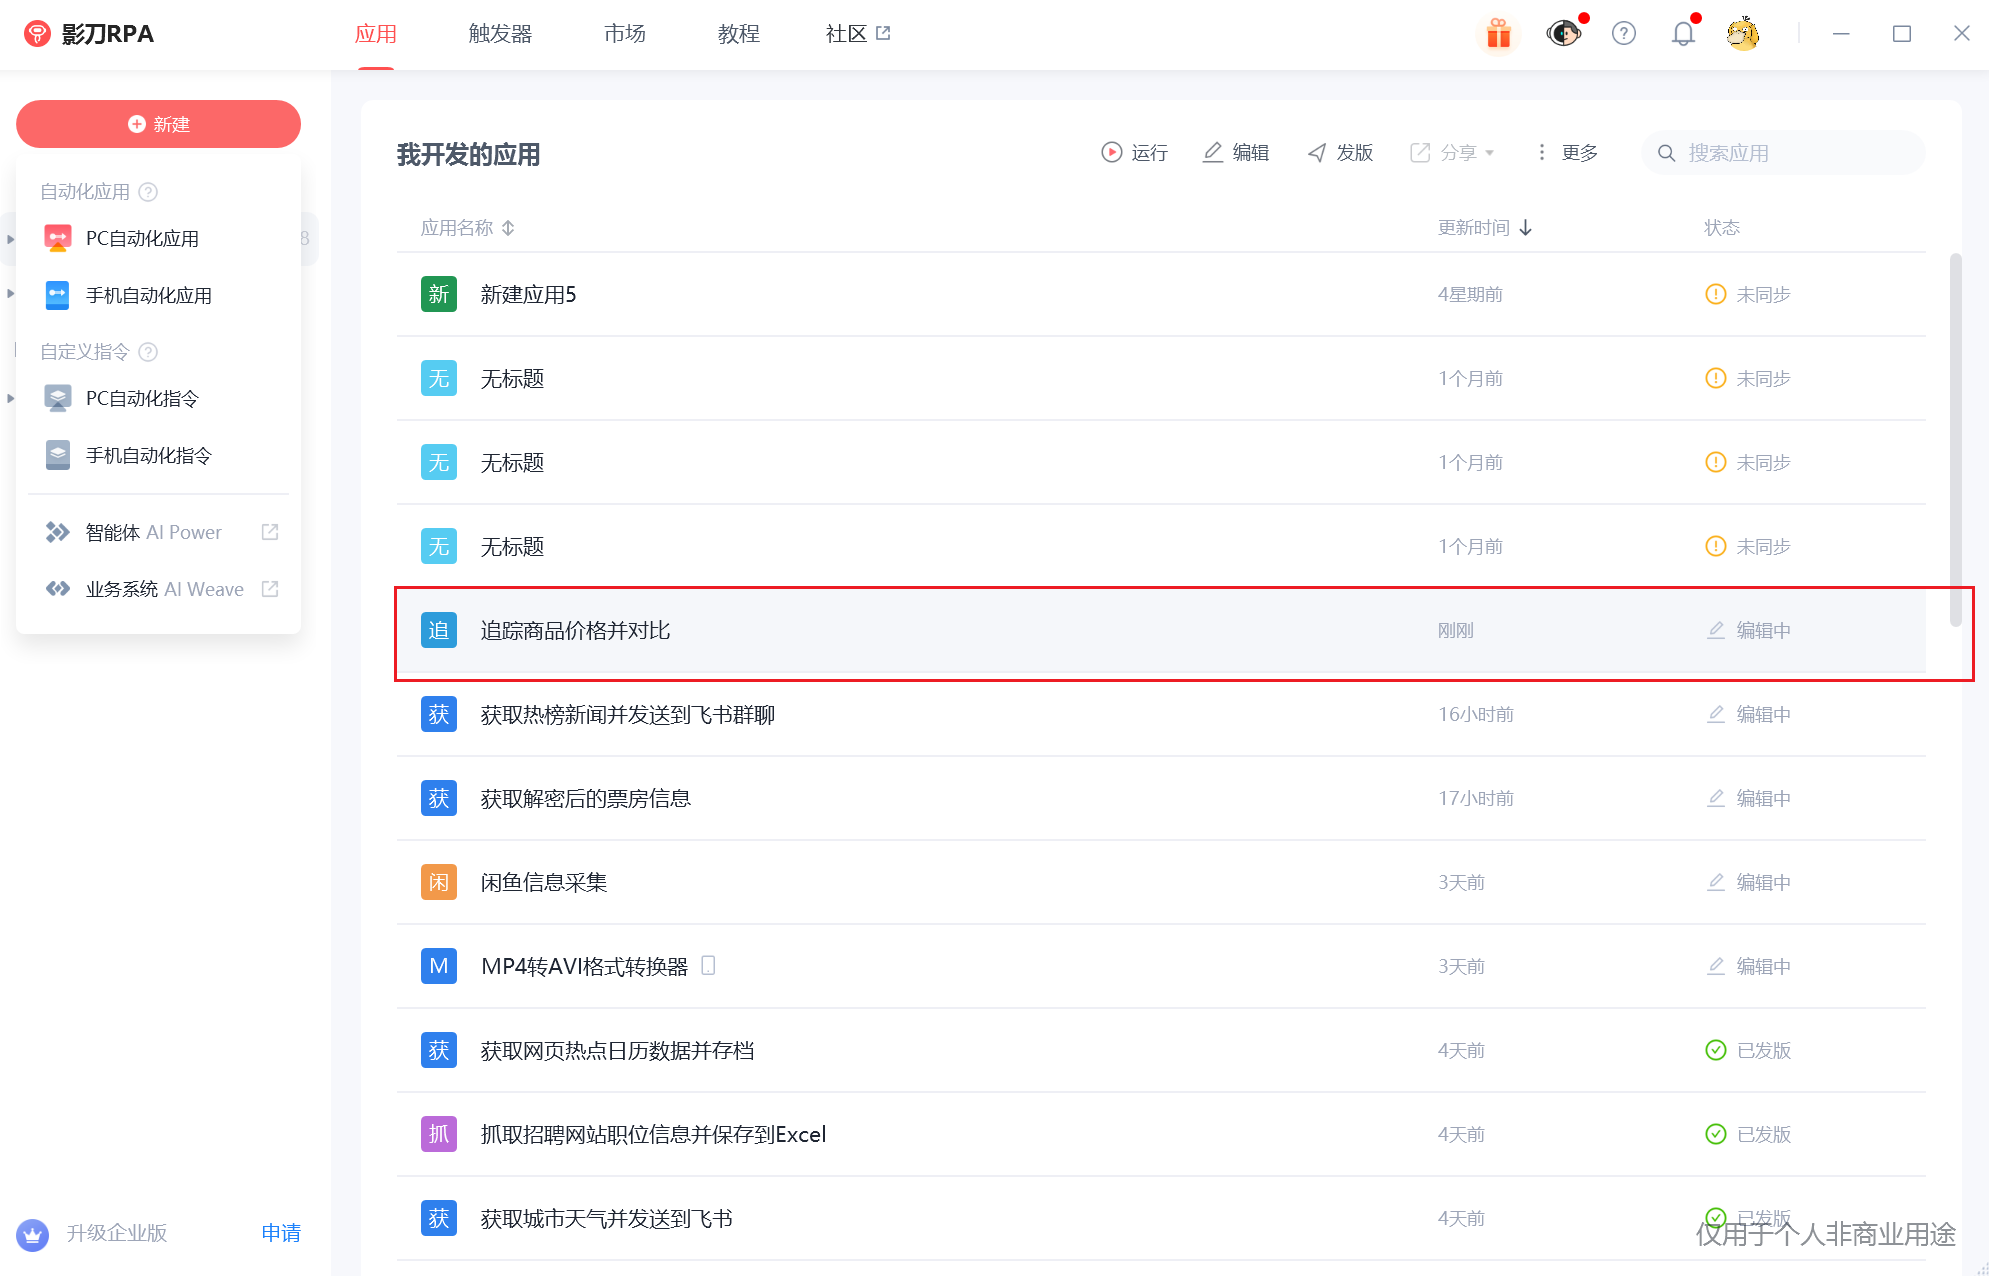Screen dimensions: 1989x1276
Task: Open 智能体 AI Power external link
Action: pyautogui.click(x=270, y=532)
